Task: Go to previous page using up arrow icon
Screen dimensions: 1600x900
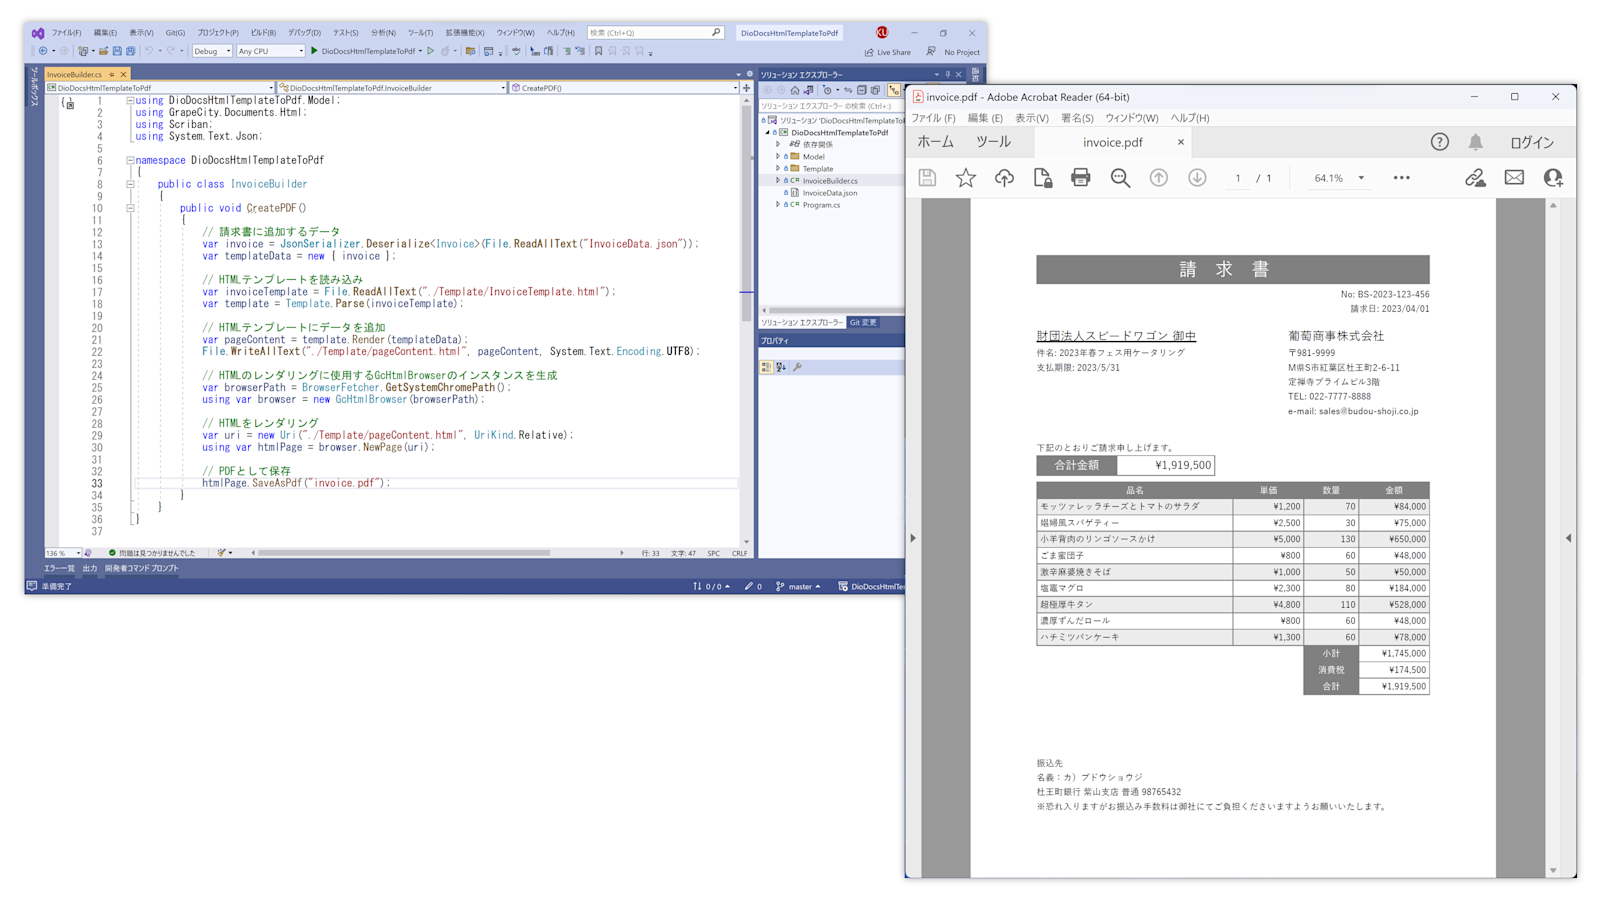Action: click(1158, 178)
